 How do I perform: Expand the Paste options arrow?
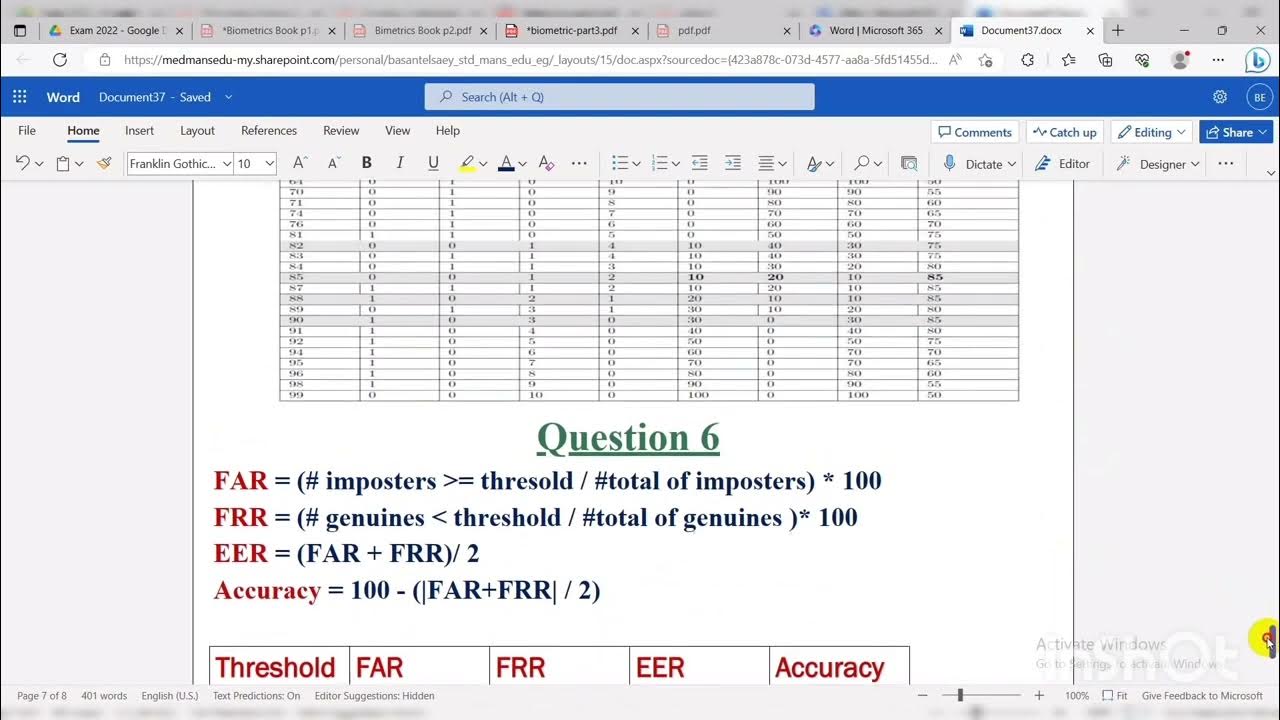79,164
